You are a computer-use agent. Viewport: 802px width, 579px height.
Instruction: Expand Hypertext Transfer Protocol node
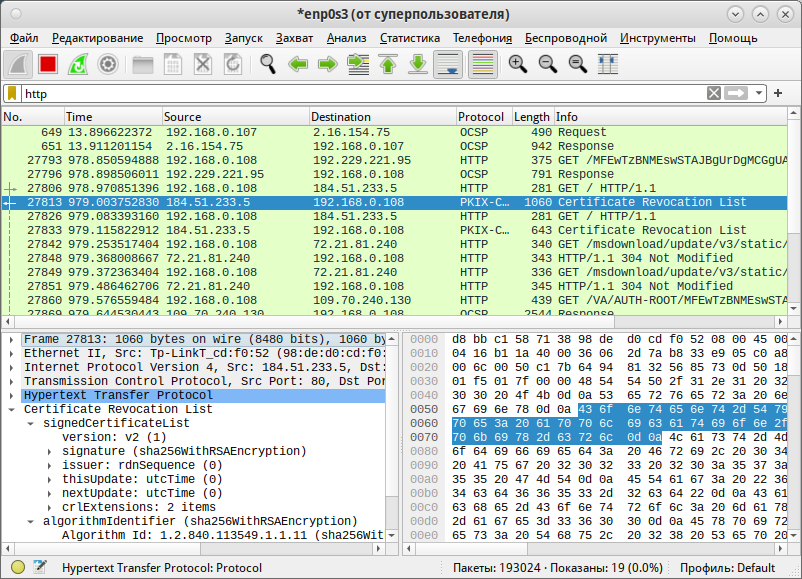[x=11, y=395]
